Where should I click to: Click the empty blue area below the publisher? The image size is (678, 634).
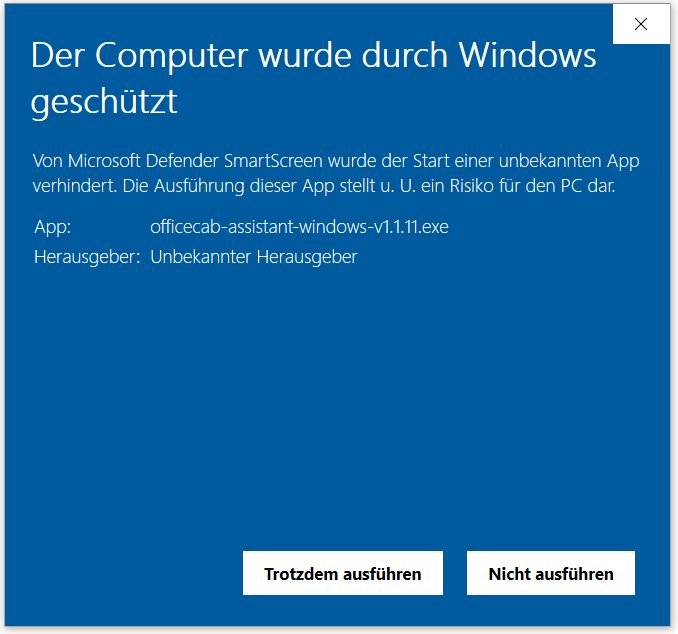(337, 402)
